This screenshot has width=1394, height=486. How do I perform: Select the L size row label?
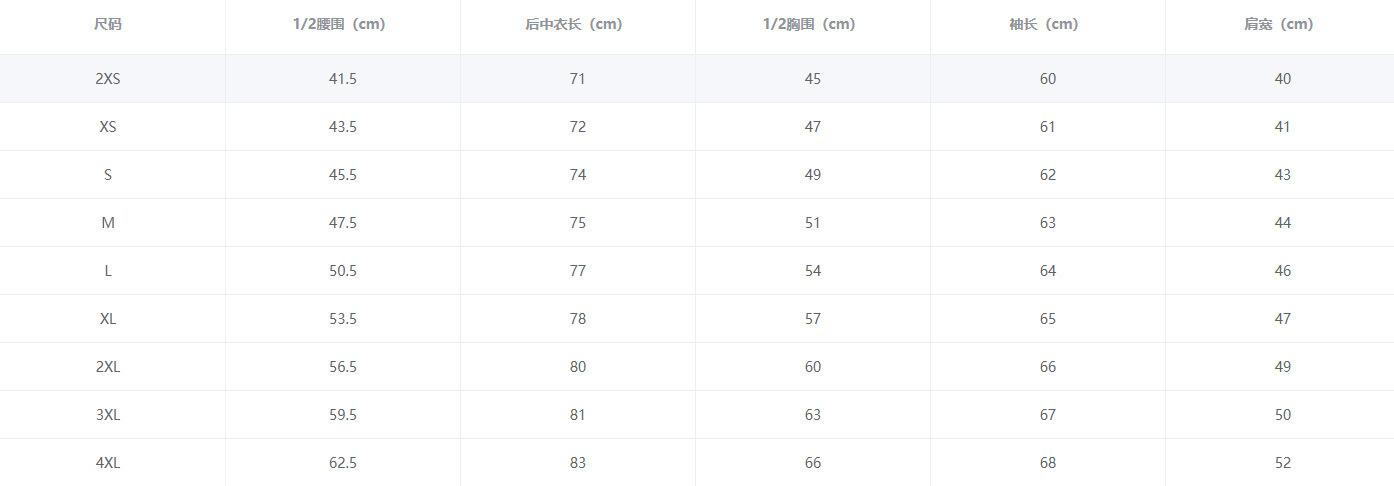click(x=108, y=271)
